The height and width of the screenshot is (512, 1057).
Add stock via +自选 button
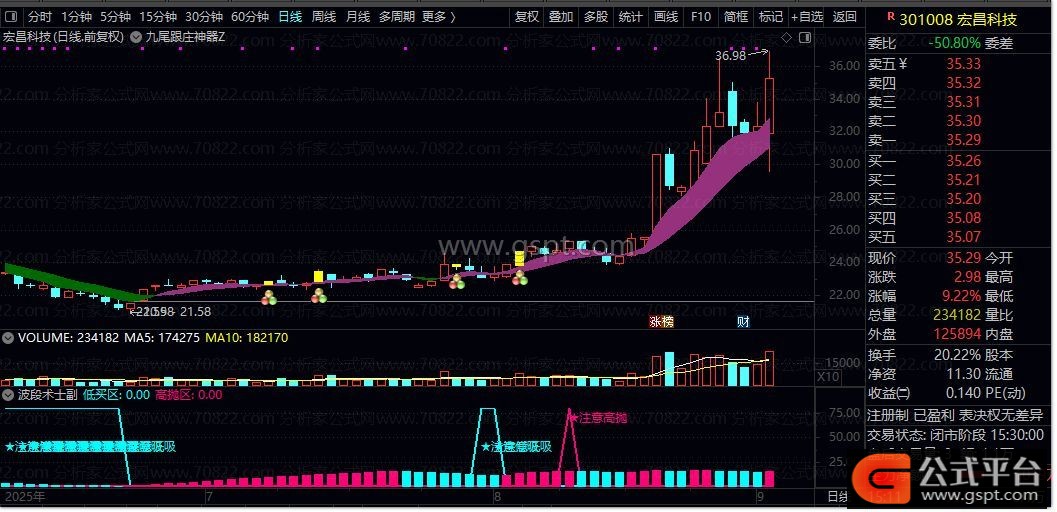coord(807,17)
